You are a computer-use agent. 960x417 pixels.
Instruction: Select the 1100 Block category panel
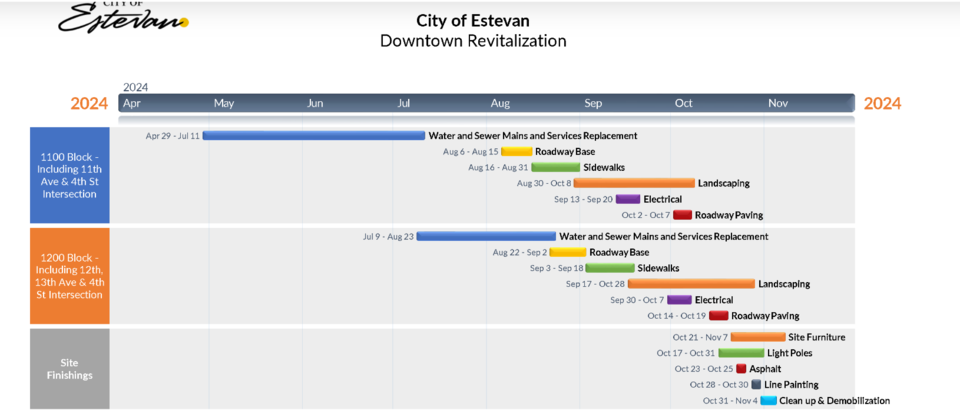pyautogui.click(x=70, y=175)
